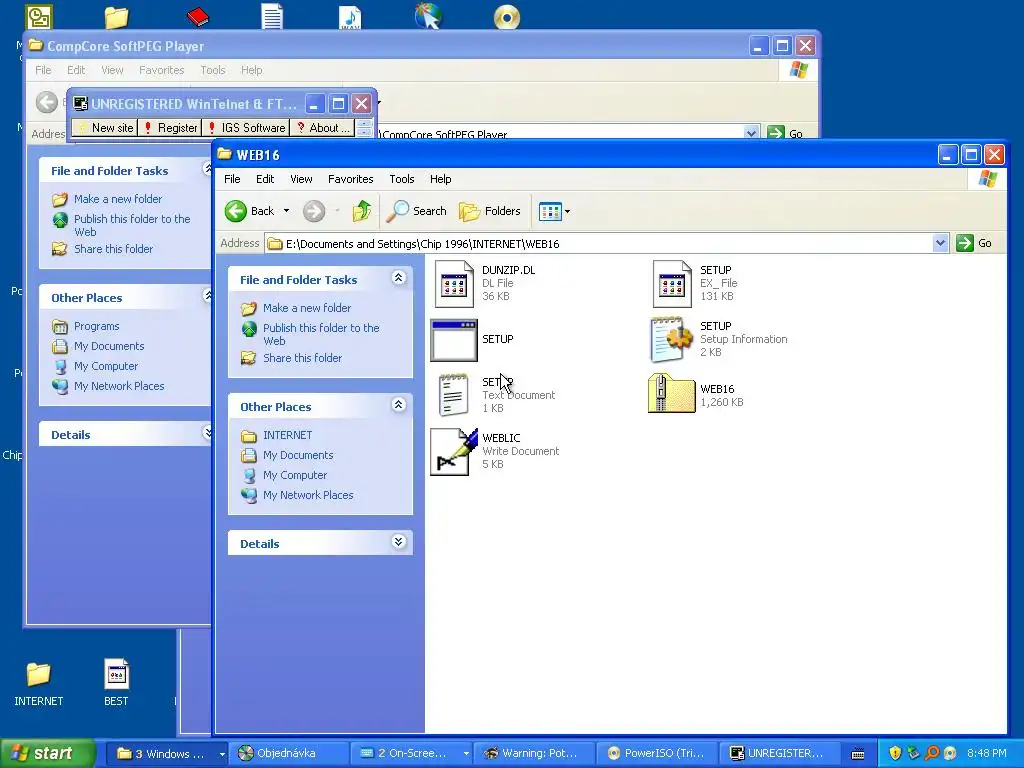Open Search in the WEB16 toolbar
The width and height of the screenshot is (1024, 768).
point(417,211)
